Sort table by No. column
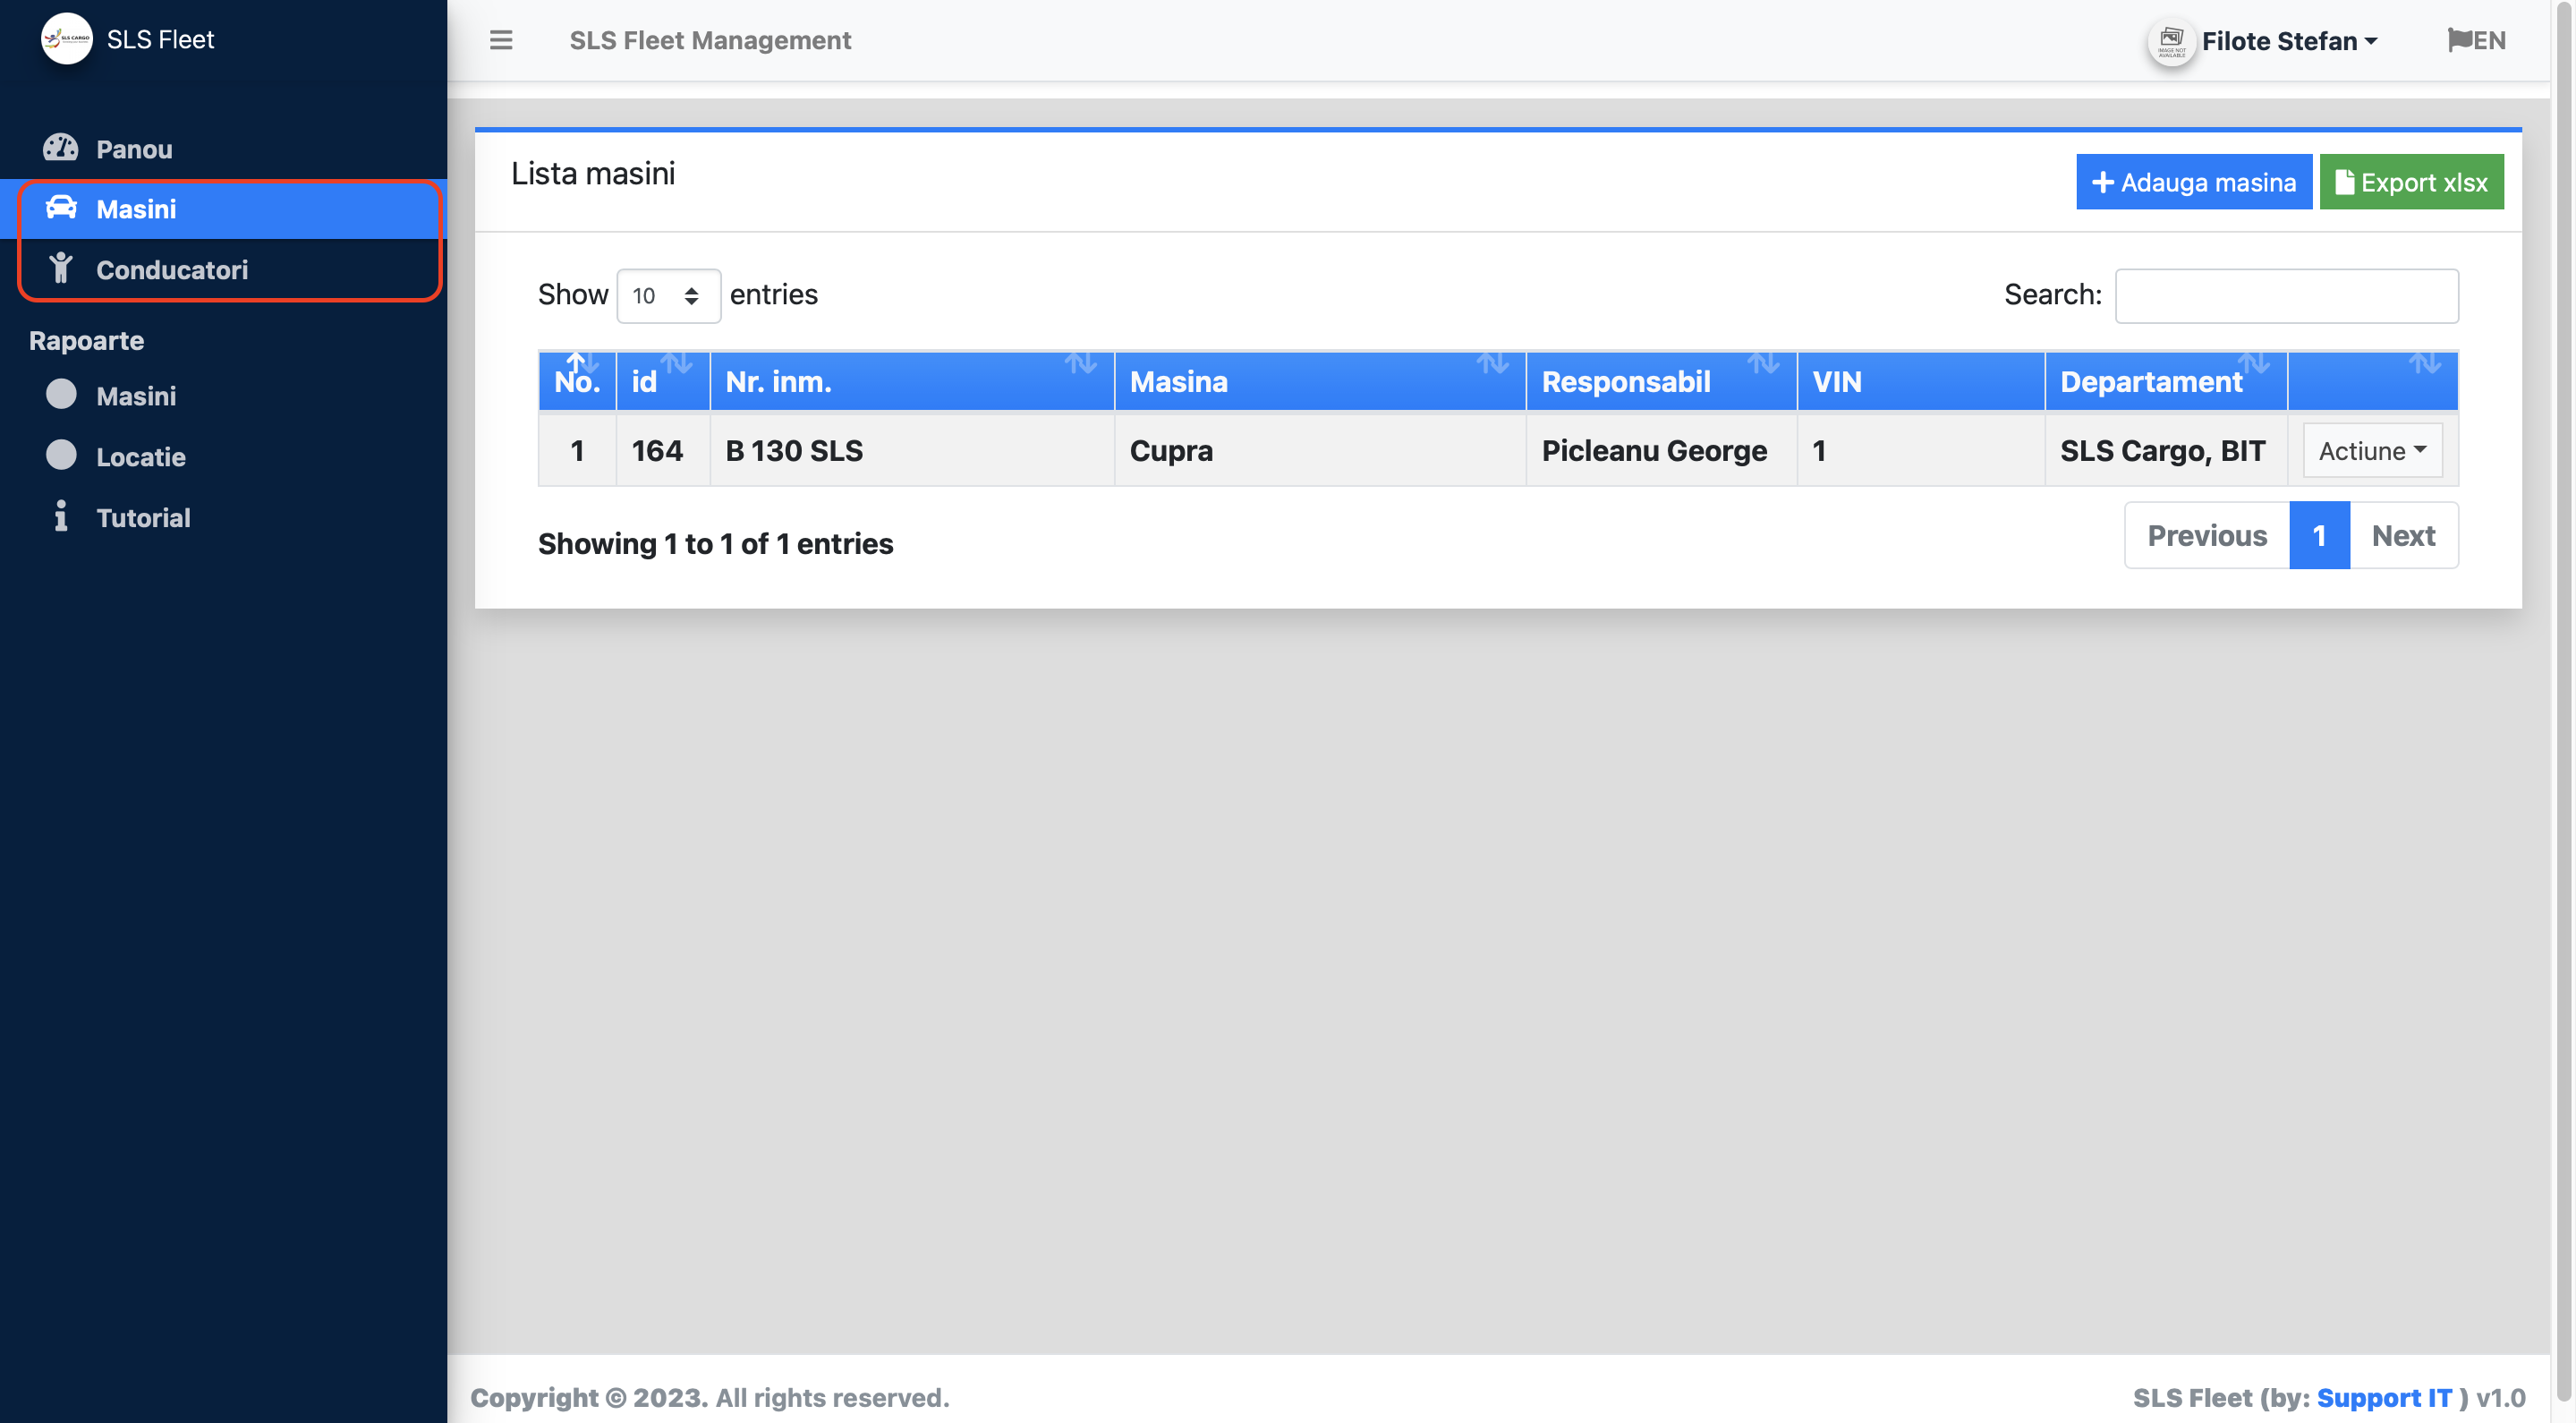This screenshot has height=1423, width=2576. pos(577,380)
